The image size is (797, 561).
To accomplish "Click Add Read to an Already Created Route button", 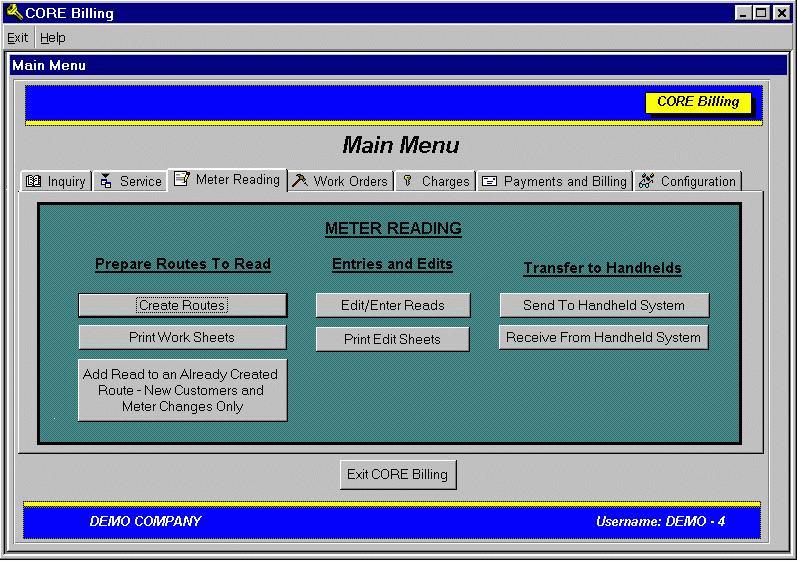I will tap(182, 390).
